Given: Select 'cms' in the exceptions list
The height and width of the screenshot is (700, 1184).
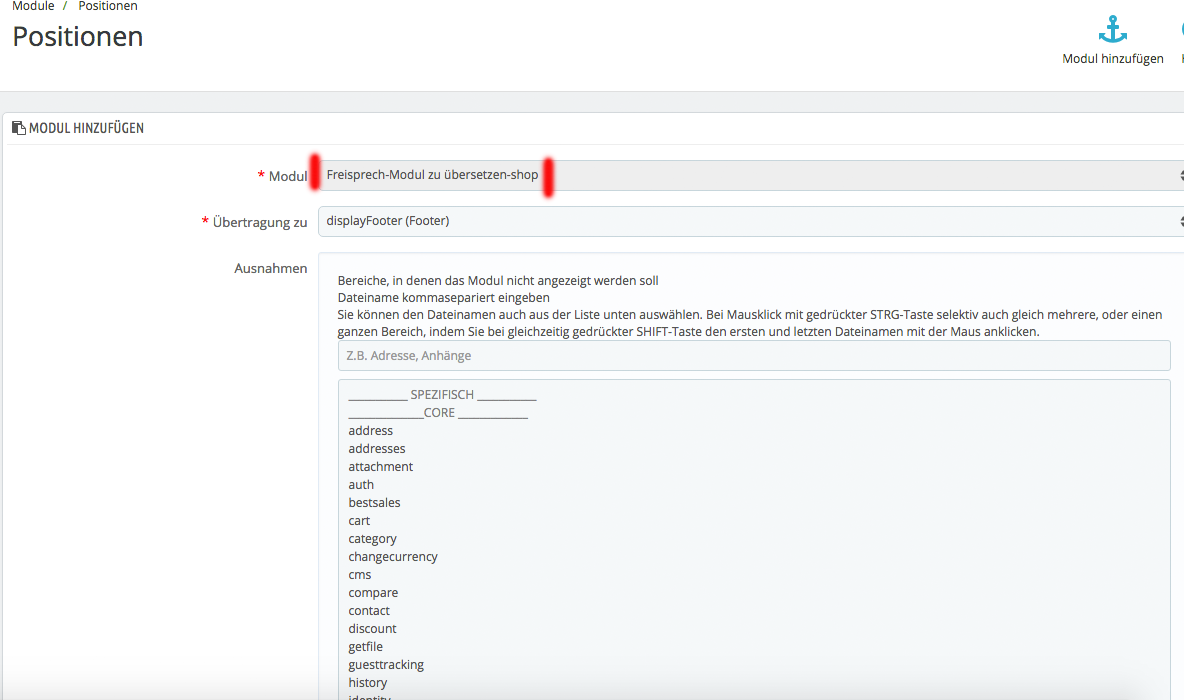Looking at the screenshot, I should [x=360, y=575].
